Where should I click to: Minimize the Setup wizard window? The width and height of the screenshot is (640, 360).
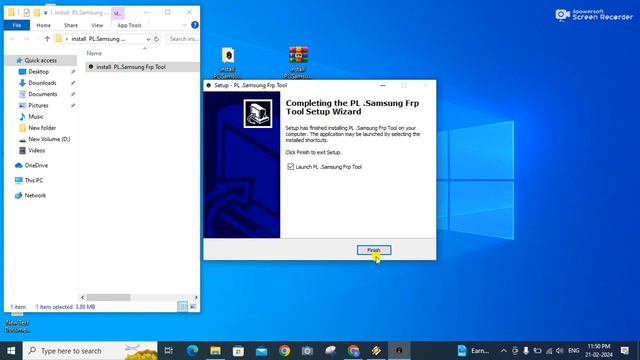click(383, 85)
